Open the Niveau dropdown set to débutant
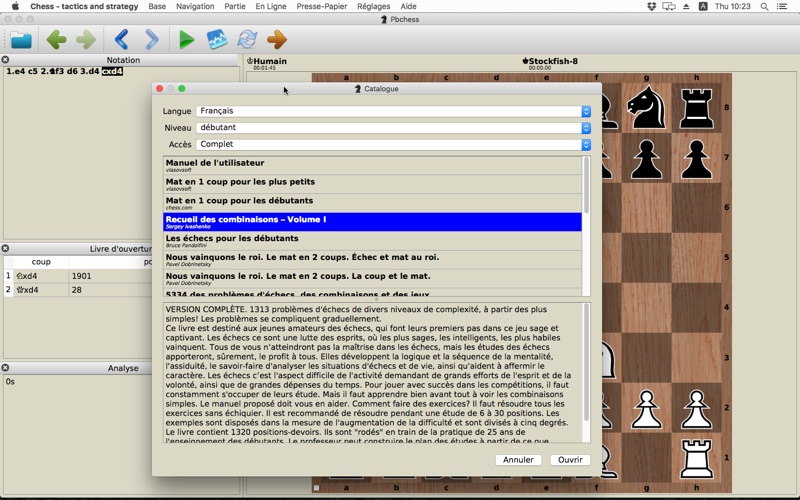 click(x=393, y=128)
